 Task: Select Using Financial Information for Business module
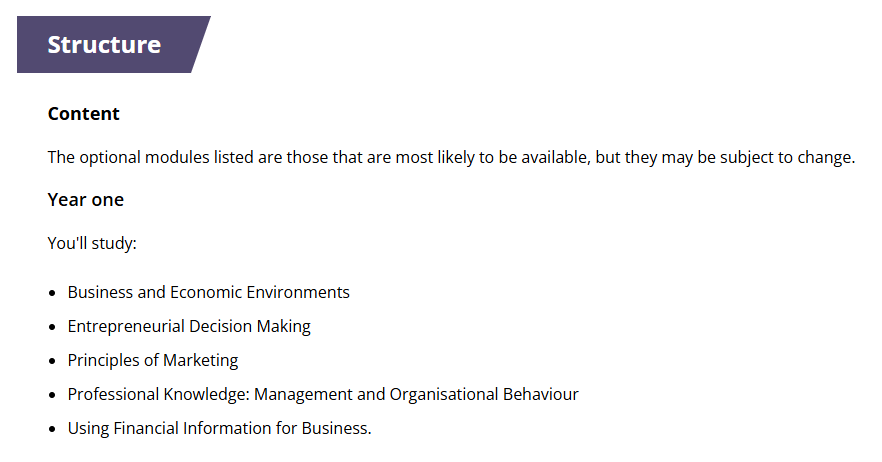click(x=219, y=428)
